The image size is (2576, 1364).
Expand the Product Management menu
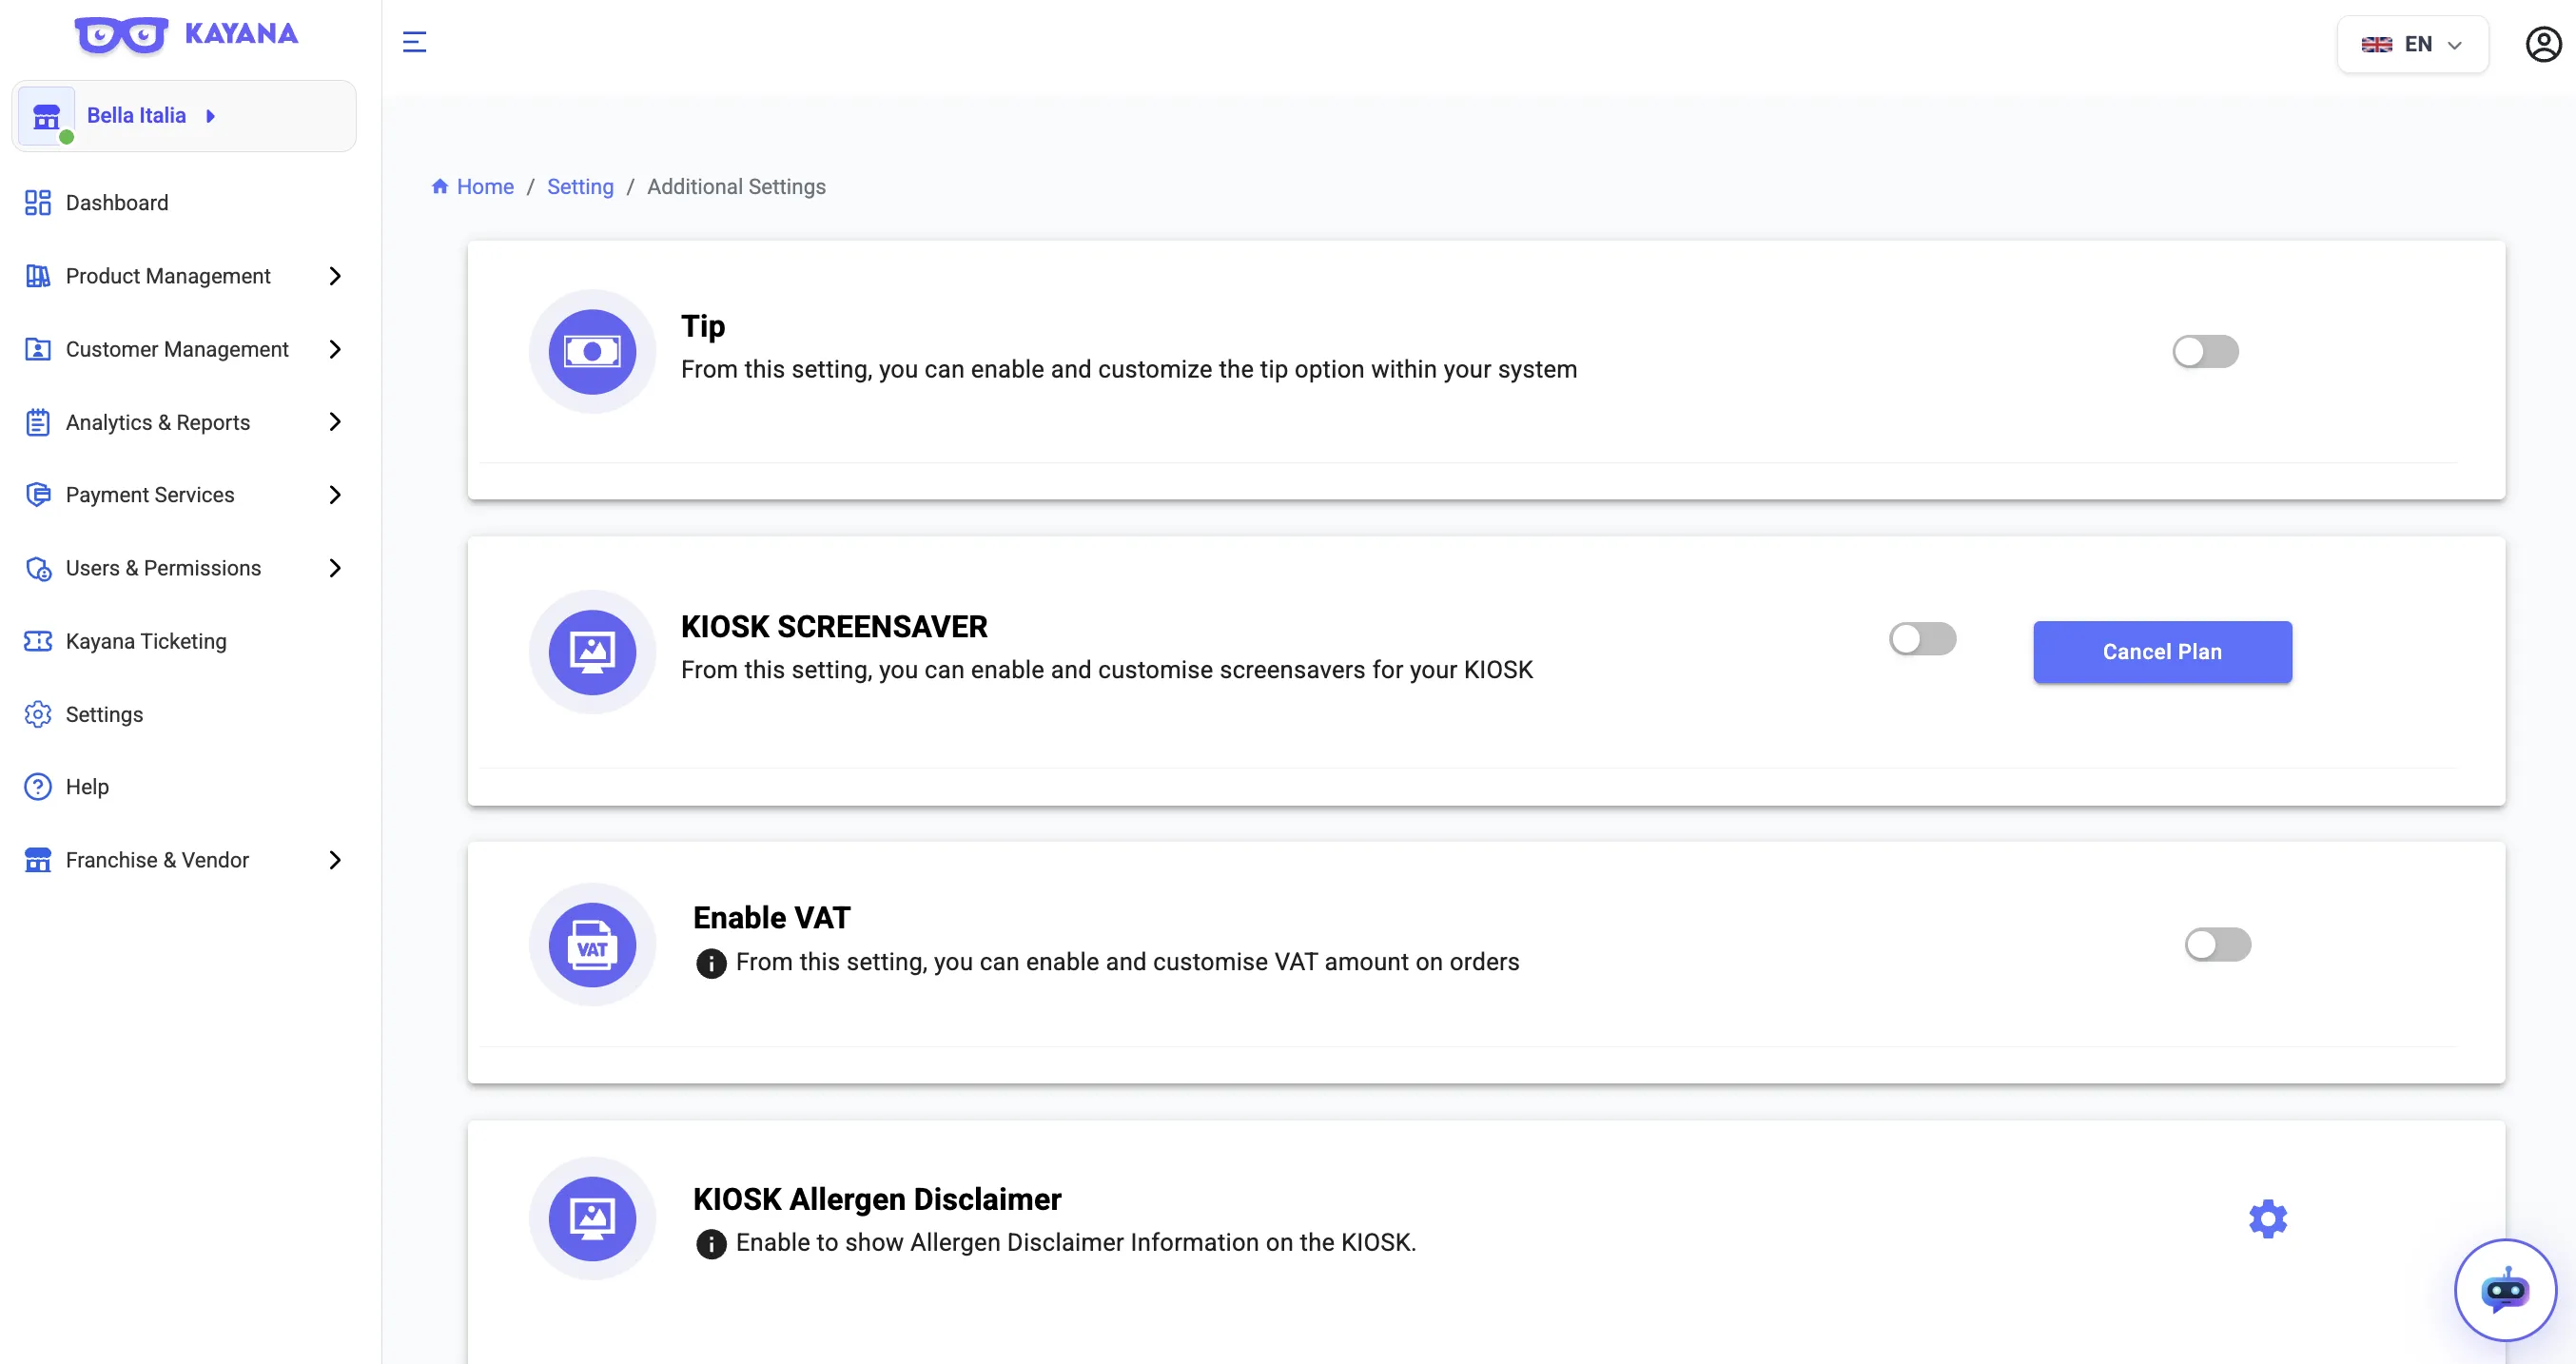(x=184, y=276)
